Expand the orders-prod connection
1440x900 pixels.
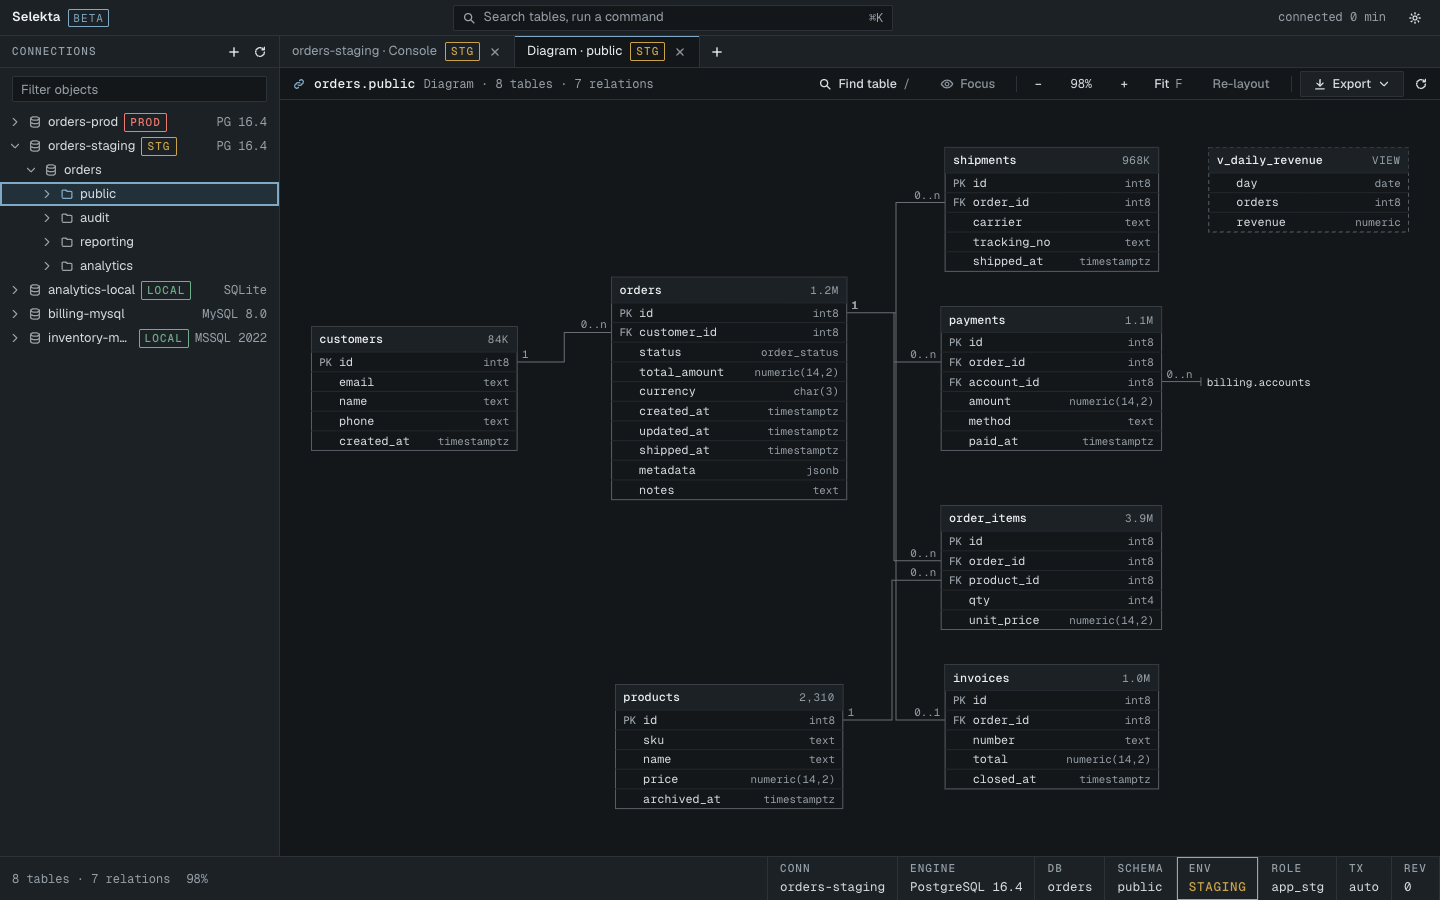[15, 122]
